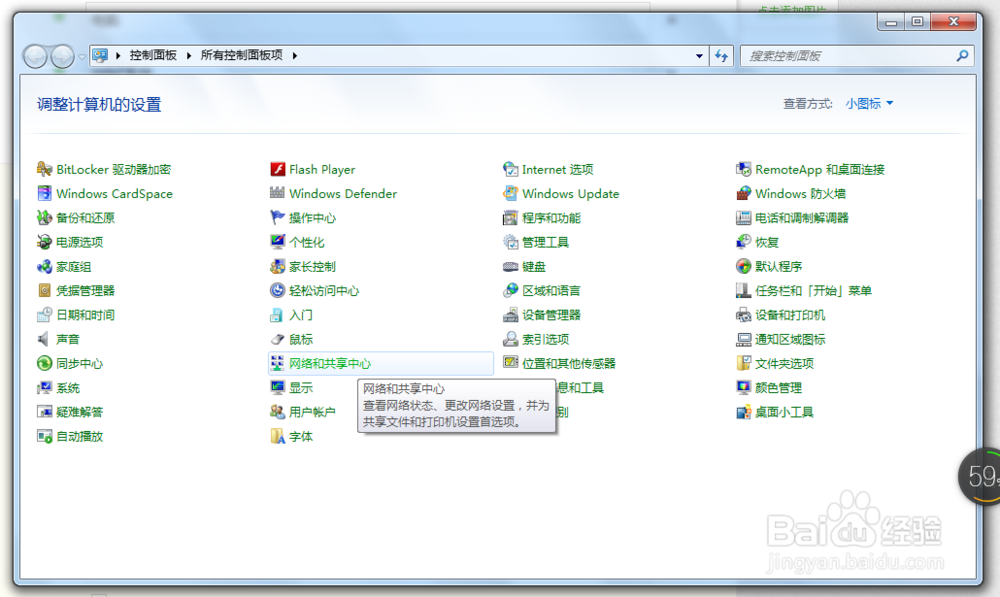Click the Internet 选项 icon
The width and height of the screenshot is (1000, 597).
pos(510,169)
